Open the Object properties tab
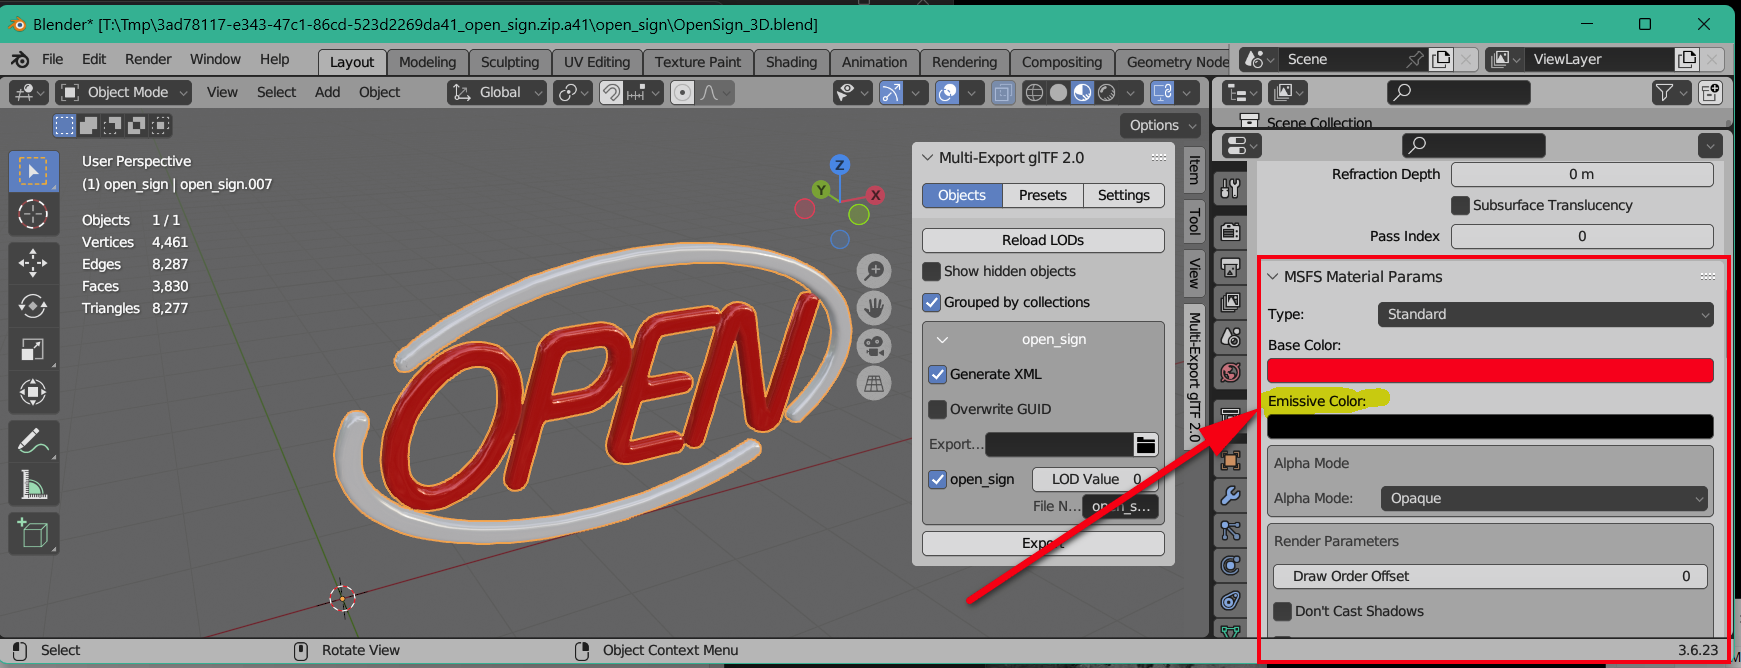 coord(1230,460)
